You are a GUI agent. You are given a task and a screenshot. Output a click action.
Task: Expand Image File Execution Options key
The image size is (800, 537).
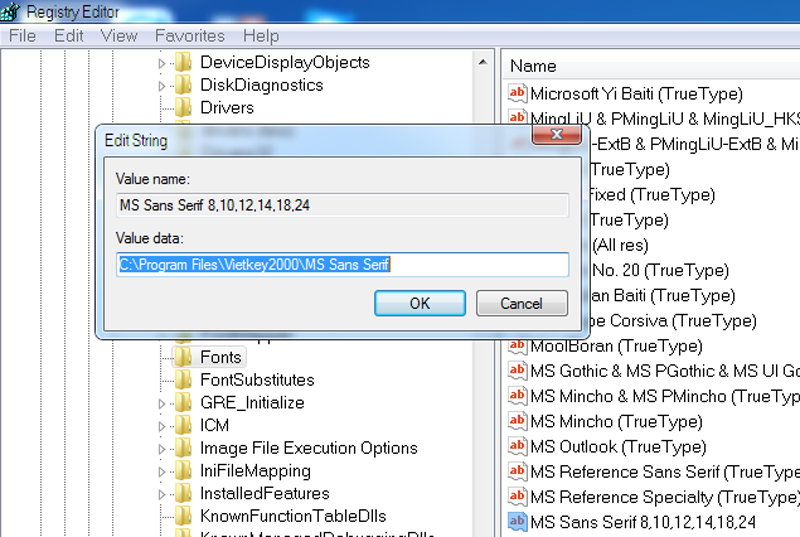pyautogui.click(x=162, y=449)
